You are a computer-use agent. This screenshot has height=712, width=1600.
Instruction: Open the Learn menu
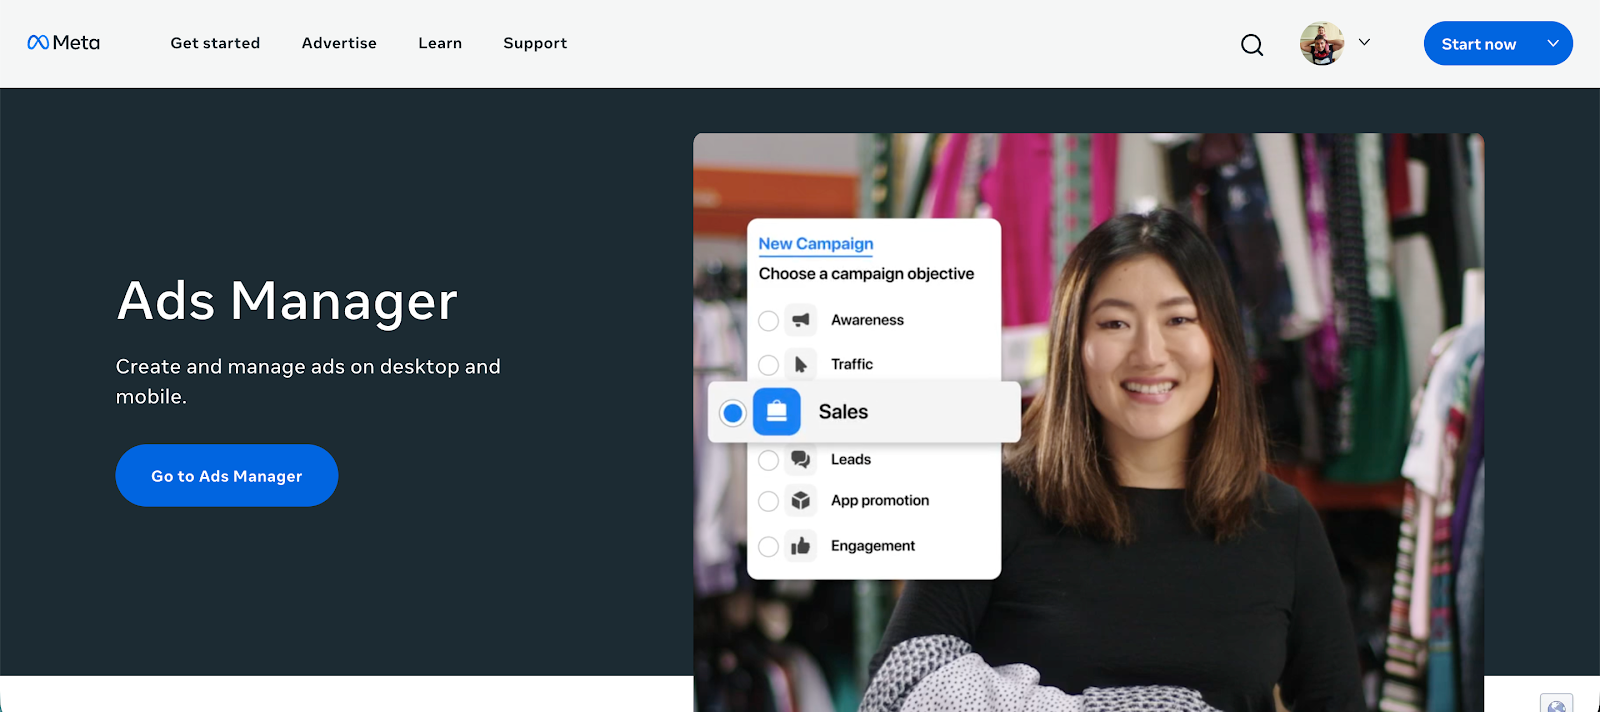(x=440, y=43)
